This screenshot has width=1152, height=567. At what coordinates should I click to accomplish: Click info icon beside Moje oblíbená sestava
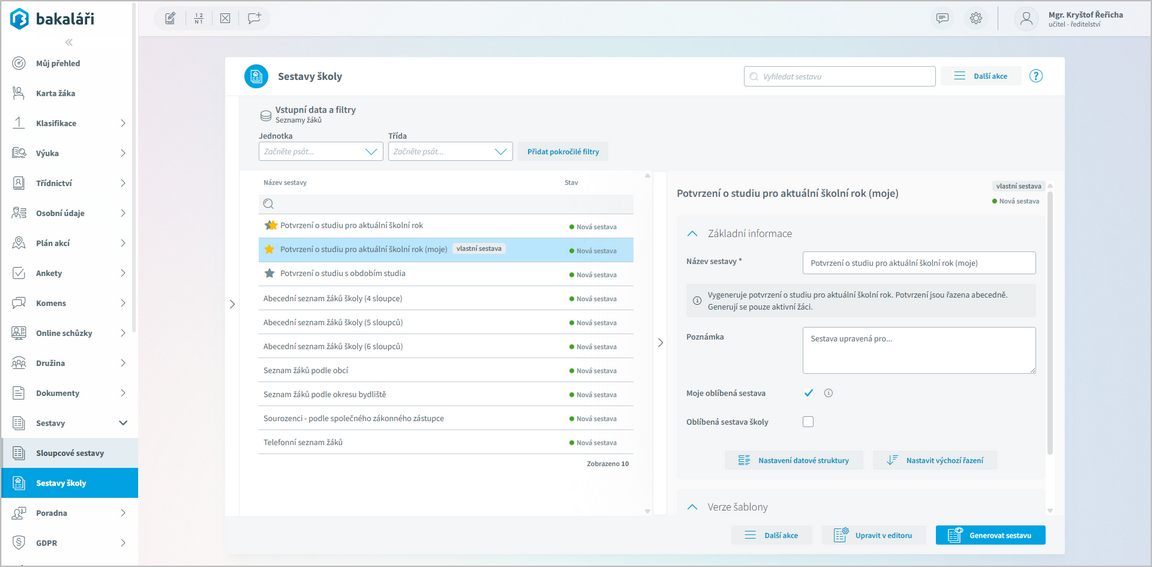[828, 393]
